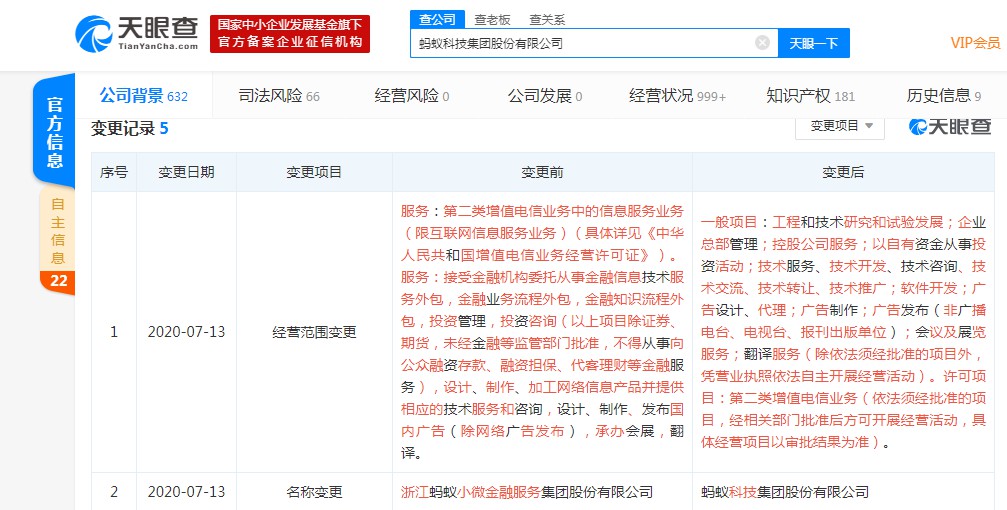This screenshot has width=1007, height=510.
Task: Click the 变更记录 5 section heading
Action: click(129, 128)
